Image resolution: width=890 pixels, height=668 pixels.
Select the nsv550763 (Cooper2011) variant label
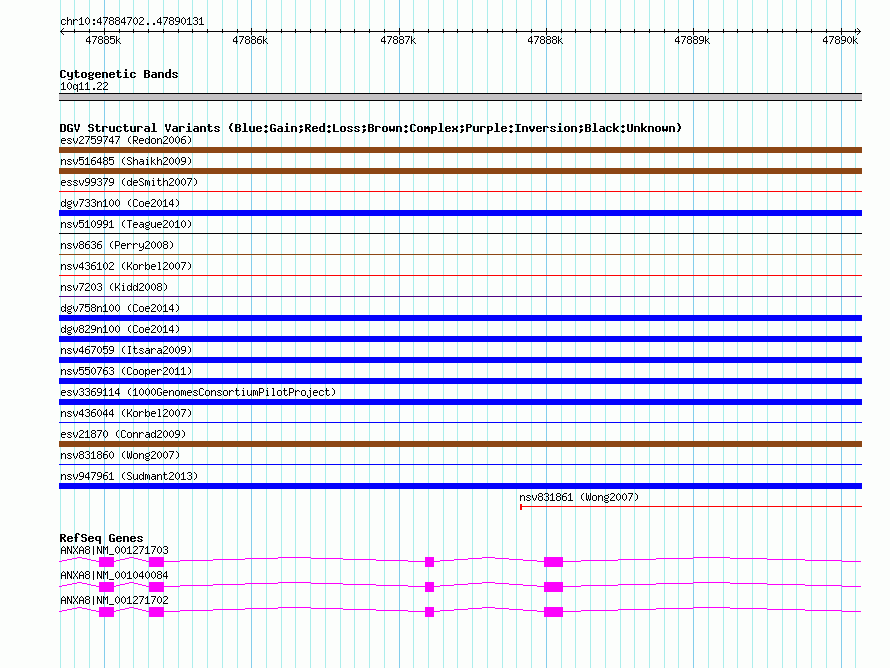click(126, 371)
